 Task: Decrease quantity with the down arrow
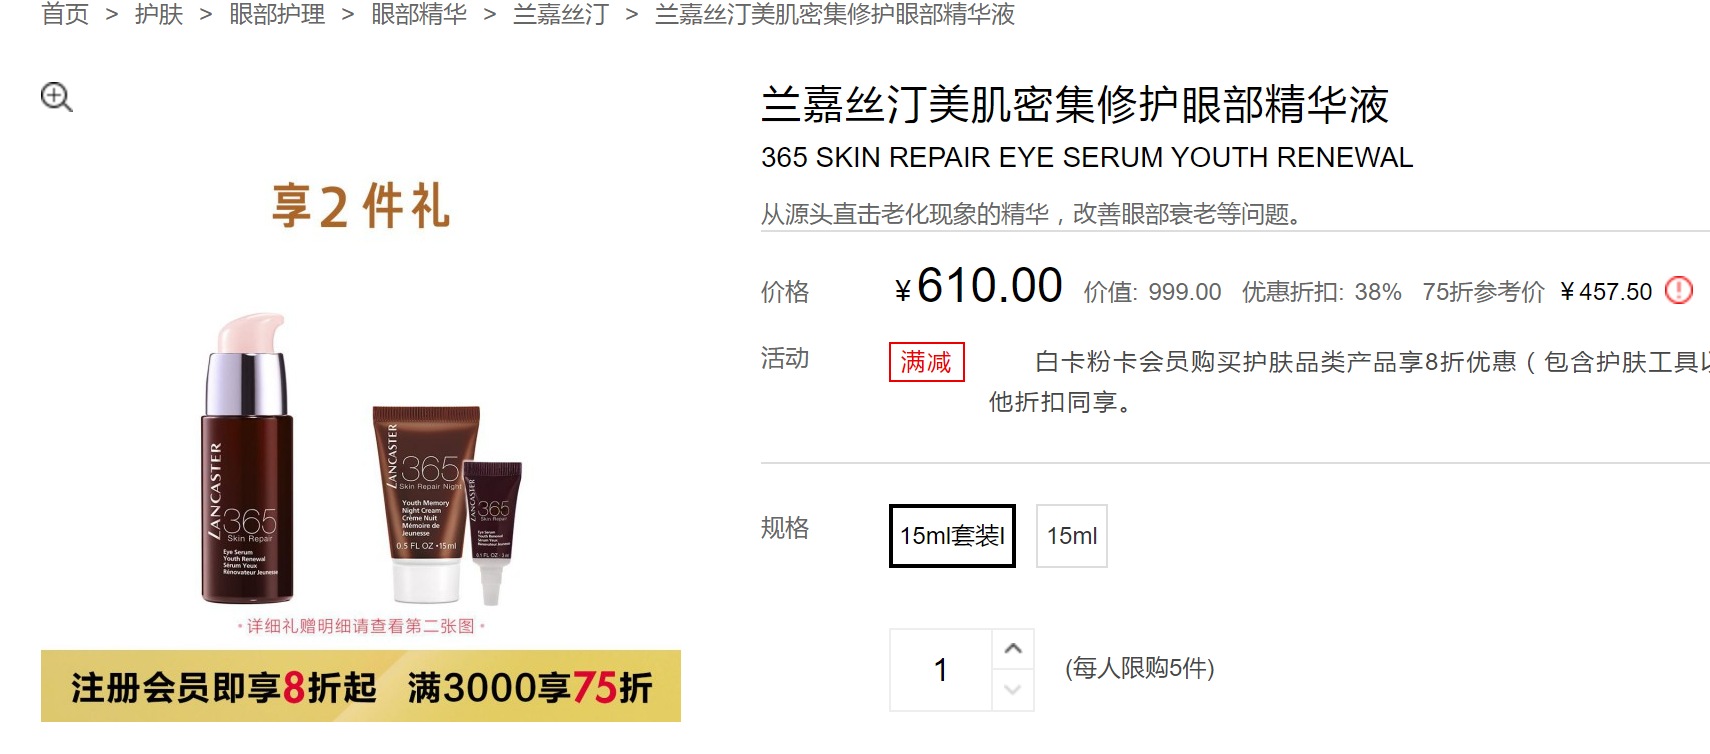point(1013,690)
